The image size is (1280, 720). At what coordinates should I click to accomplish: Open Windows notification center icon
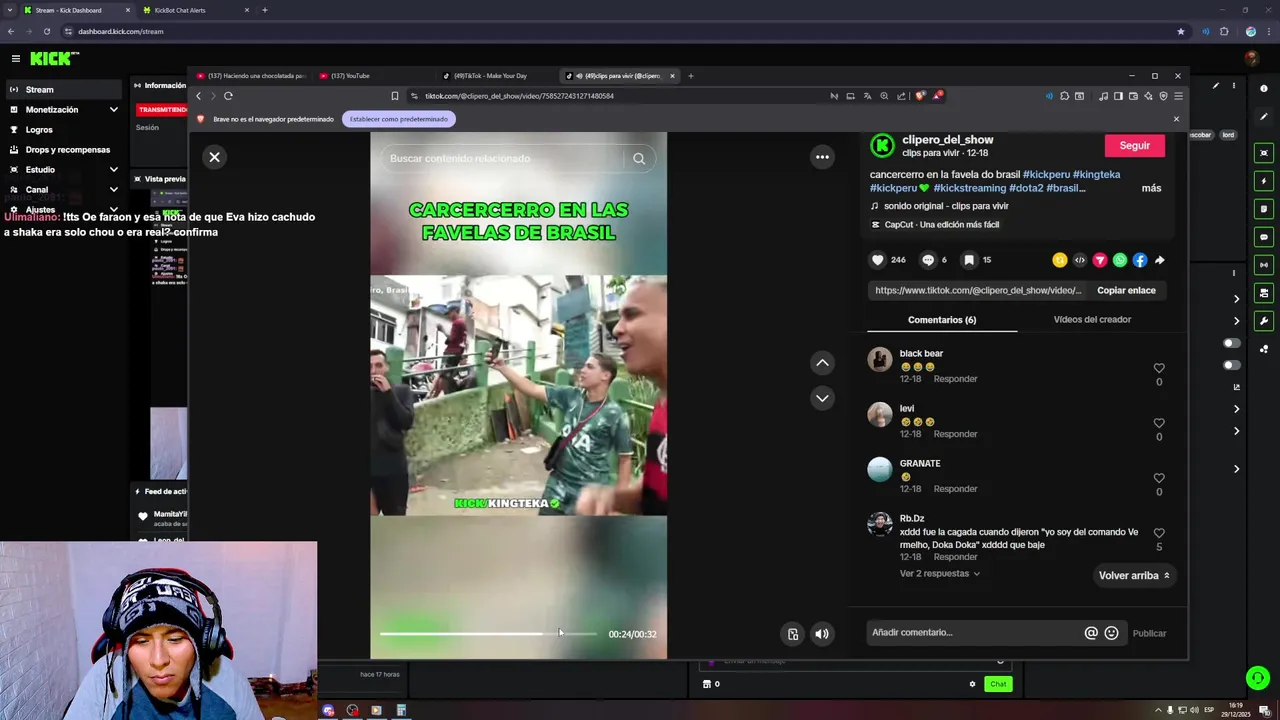coord(1264,710)
